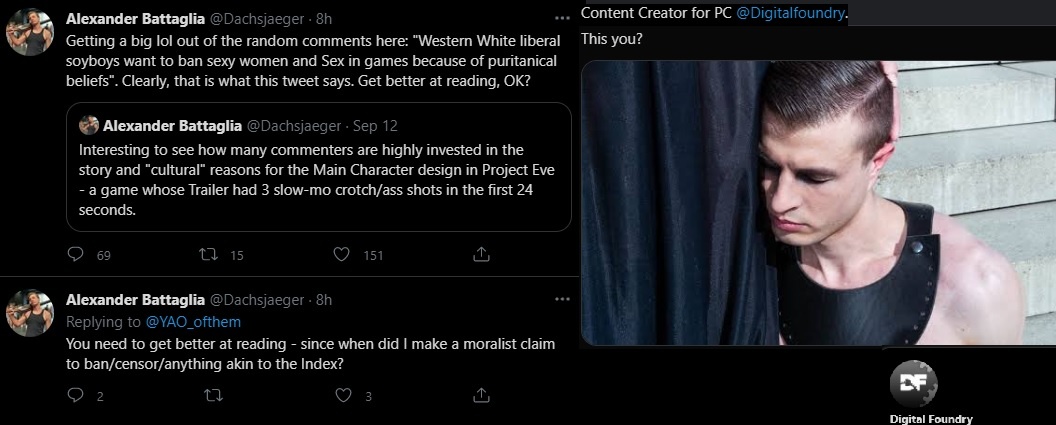Retweet the reply to @YAO_ofthem
The height and width of the screenshot is (425, 1056).
(213, 395)
